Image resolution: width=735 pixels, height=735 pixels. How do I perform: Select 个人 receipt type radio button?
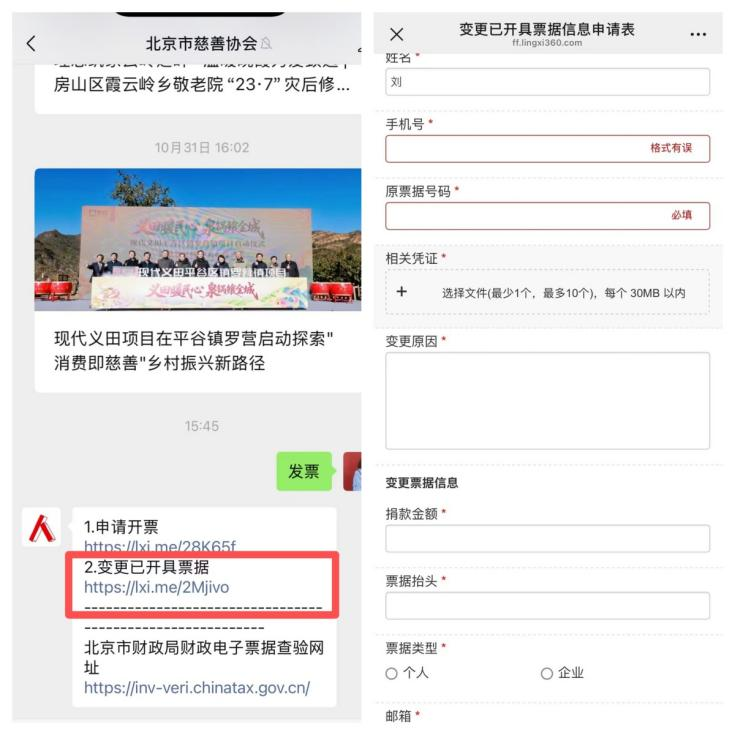pos(391,674)
